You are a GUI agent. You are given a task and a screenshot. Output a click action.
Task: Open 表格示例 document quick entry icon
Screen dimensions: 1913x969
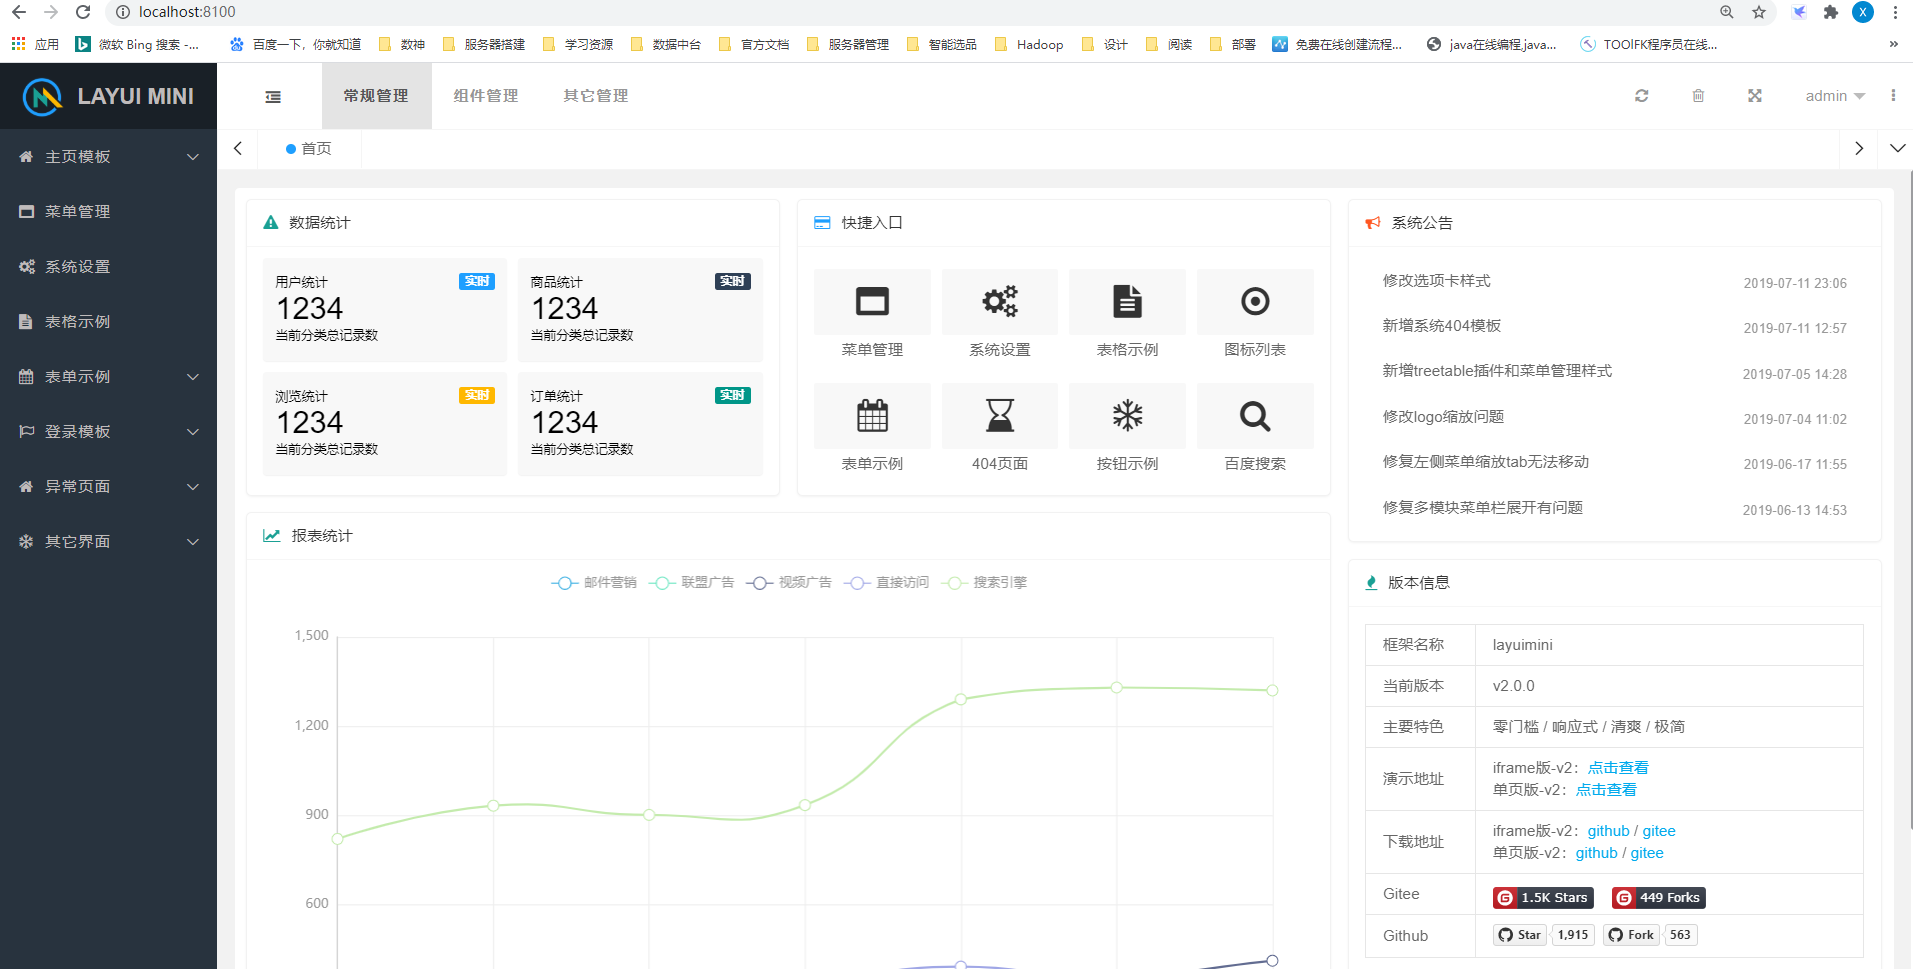coord(1127,301)
